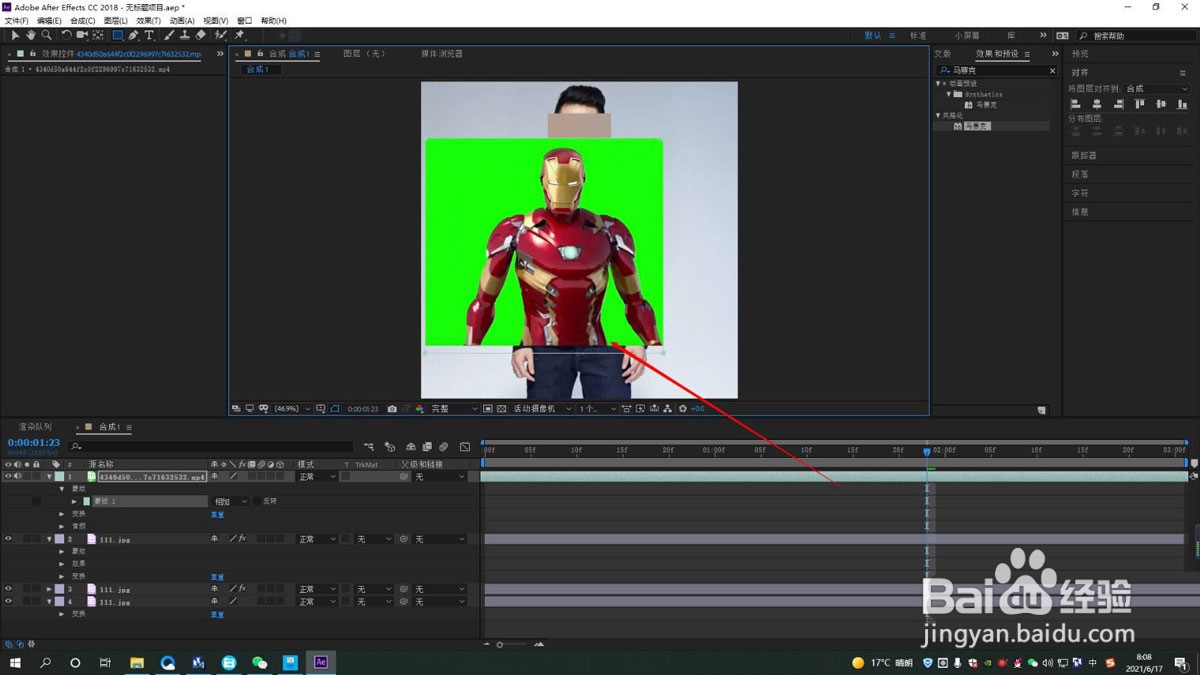Select the Puppet Pin tool
The height and width of the screenshot is (675, 1200).
point(240,35)
